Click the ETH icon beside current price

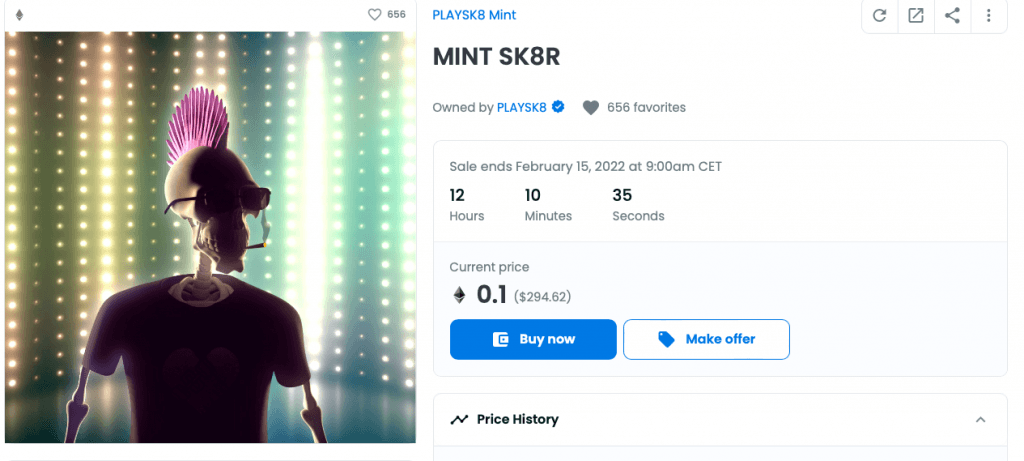pyautogui.click(x=460, y=295)
